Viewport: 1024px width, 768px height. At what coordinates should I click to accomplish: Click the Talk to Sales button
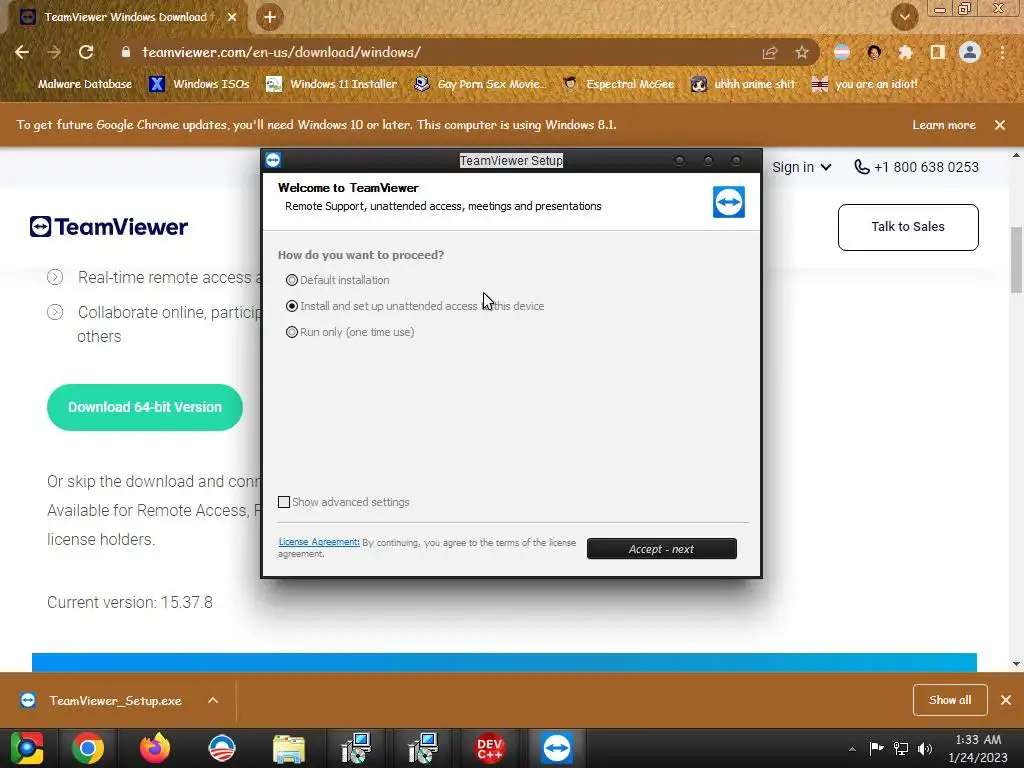click(x=908, y=227)
